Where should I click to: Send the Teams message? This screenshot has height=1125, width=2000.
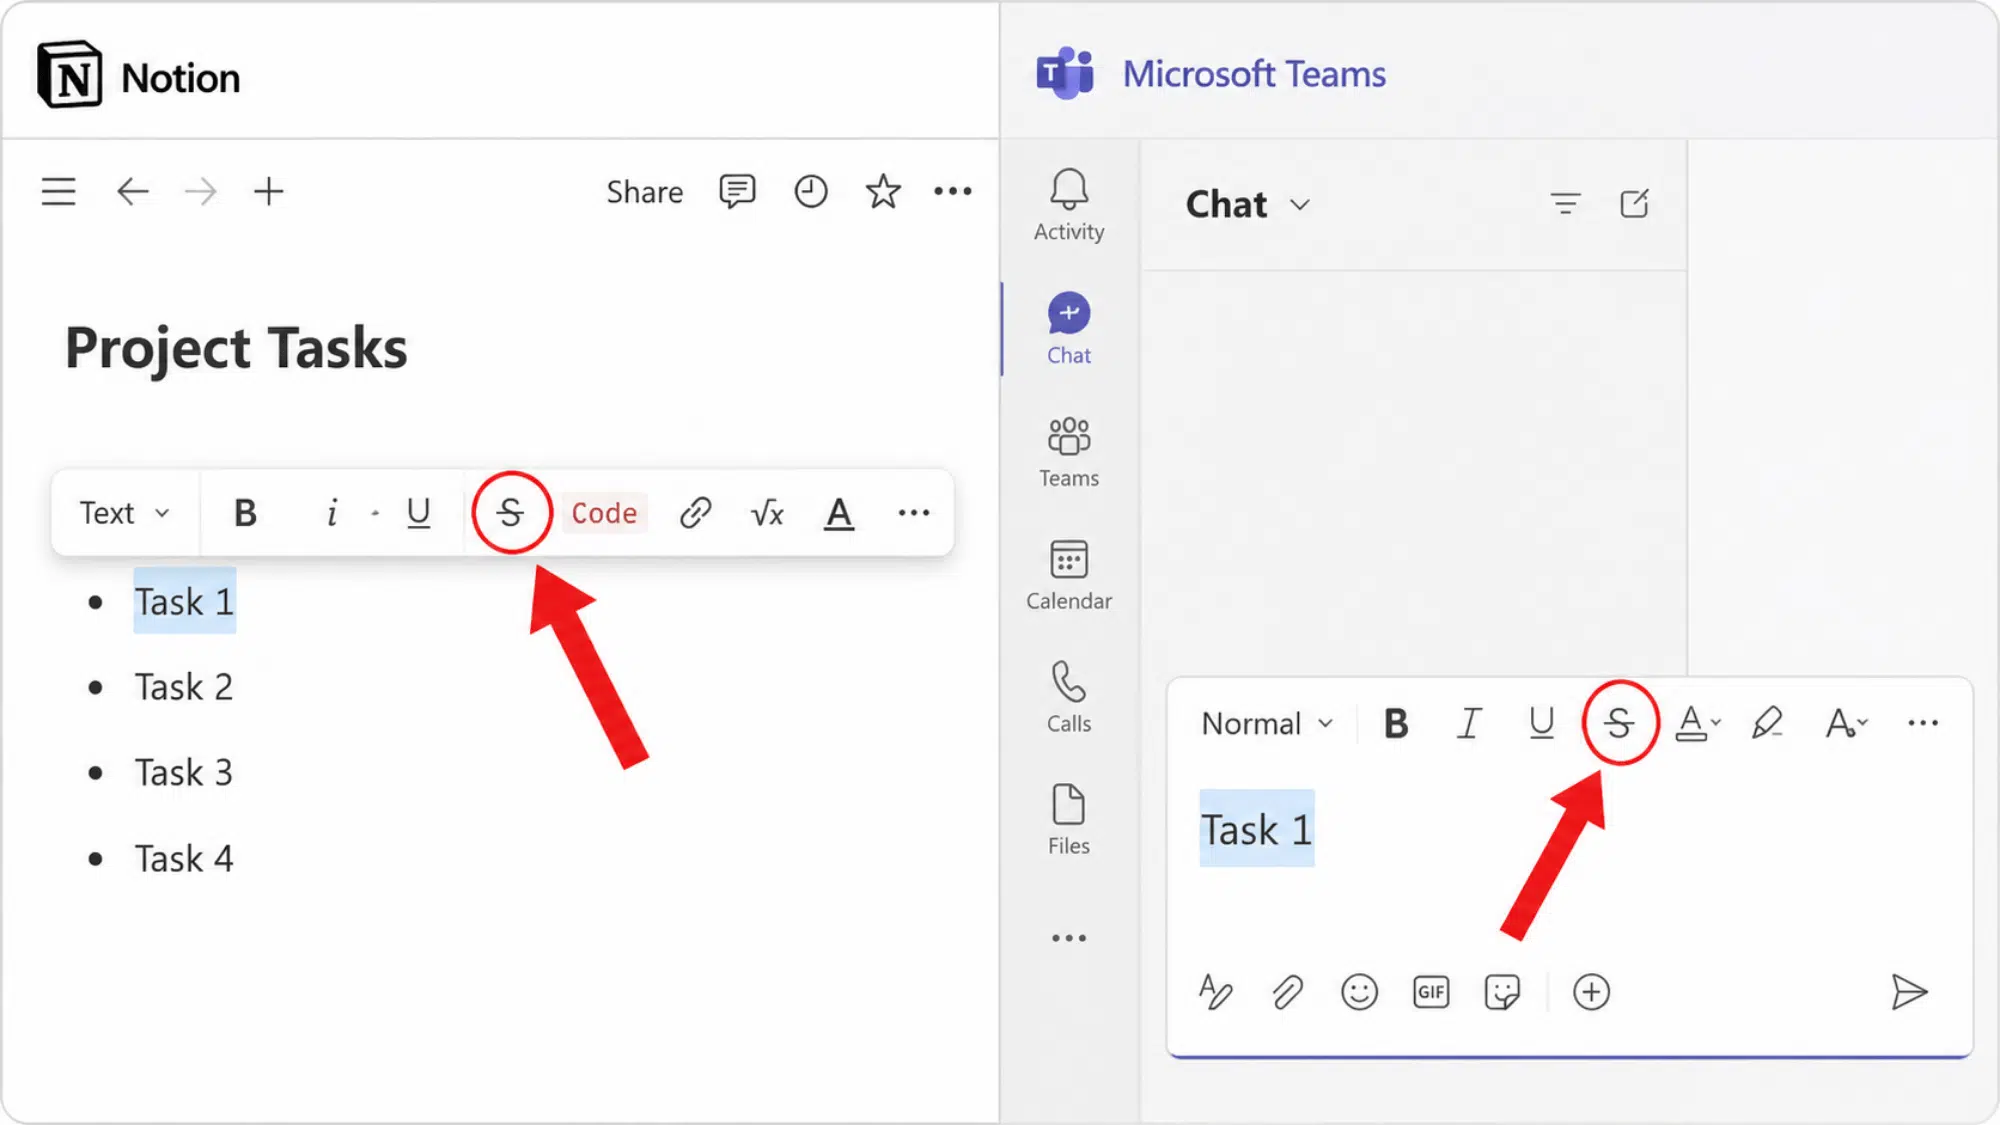point(1909,992)
